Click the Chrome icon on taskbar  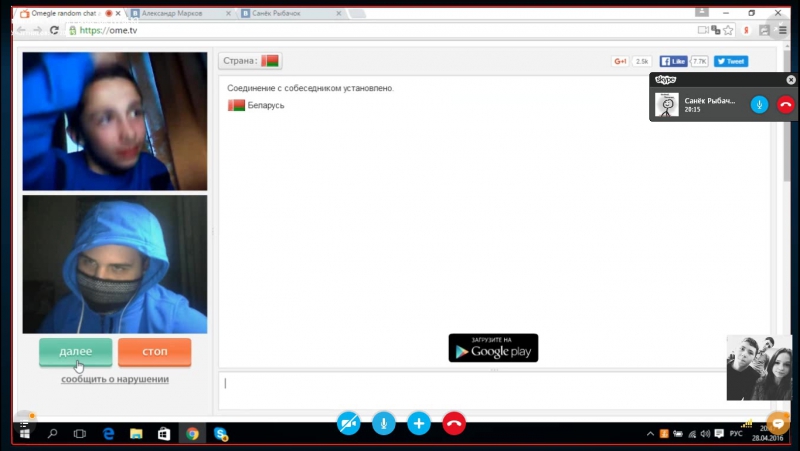(x=192, y=434)
